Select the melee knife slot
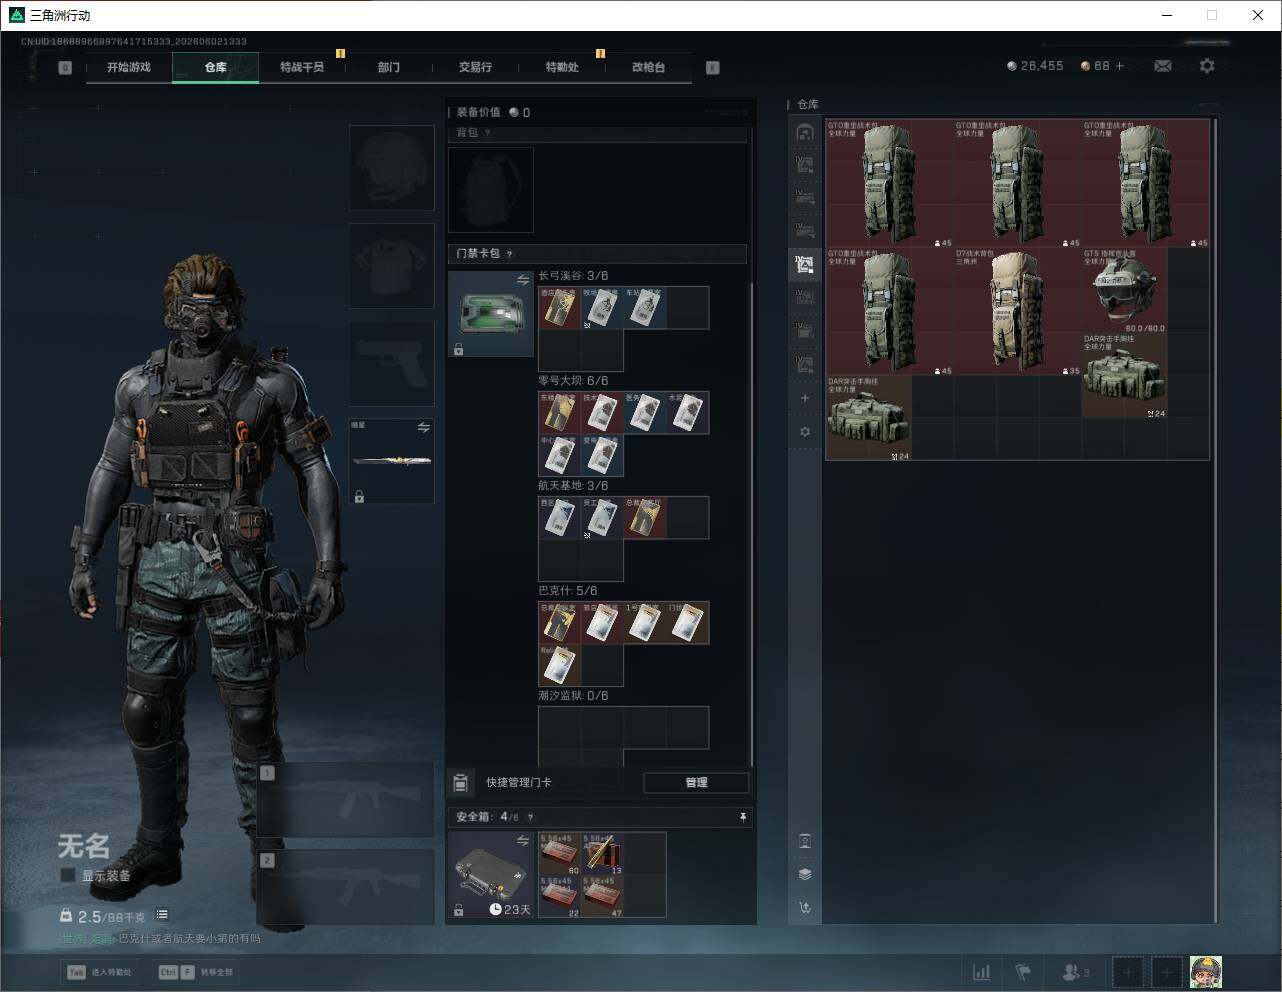1282x992 pixels. tap(391, 461)
